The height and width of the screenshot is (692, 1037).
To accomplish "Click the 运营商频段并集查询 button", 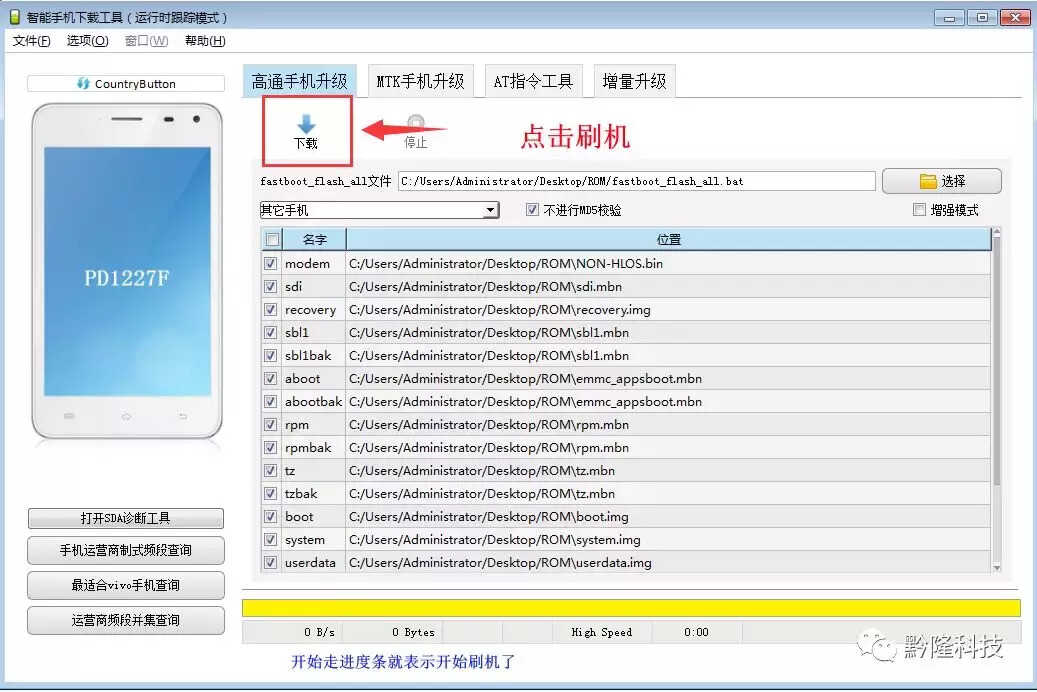I will click(x=126, y=621).
